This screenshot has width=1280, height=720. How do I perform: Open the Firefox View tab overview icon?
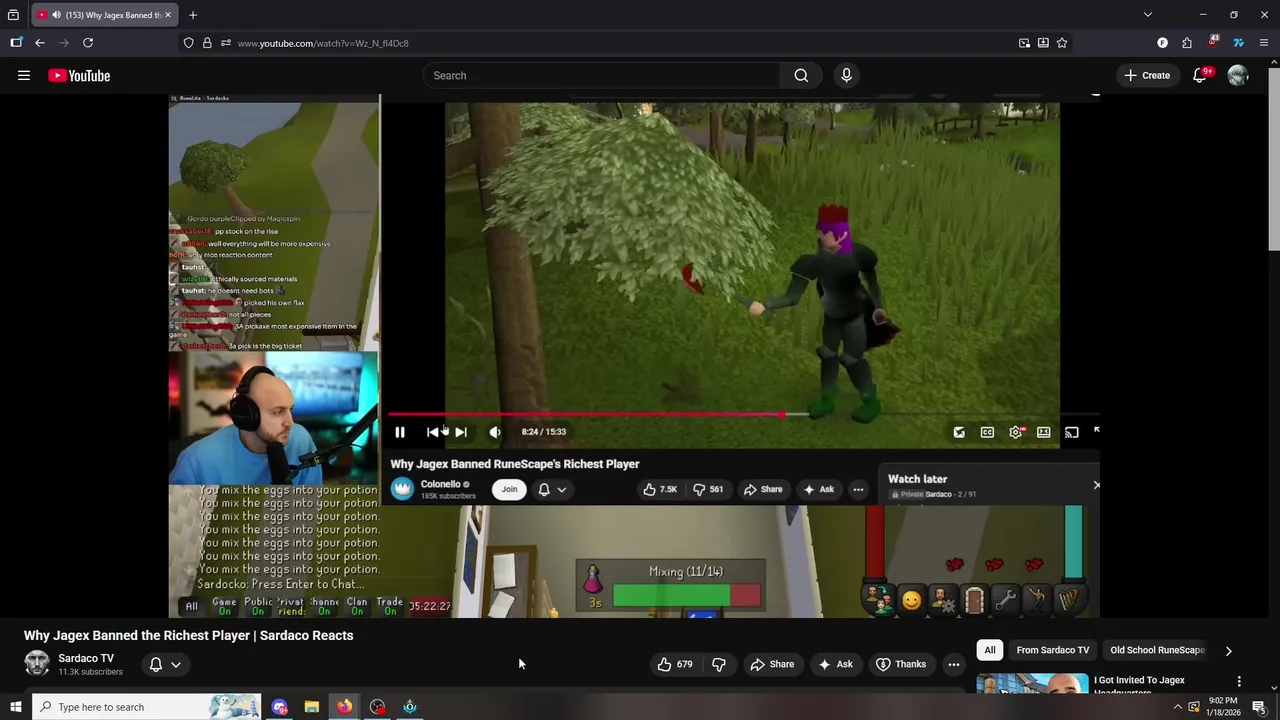(13, 15)
